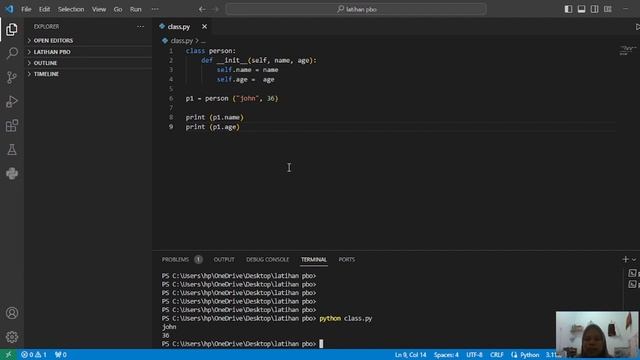Open the File menu
640x360 pixels.
coord(26,9)
